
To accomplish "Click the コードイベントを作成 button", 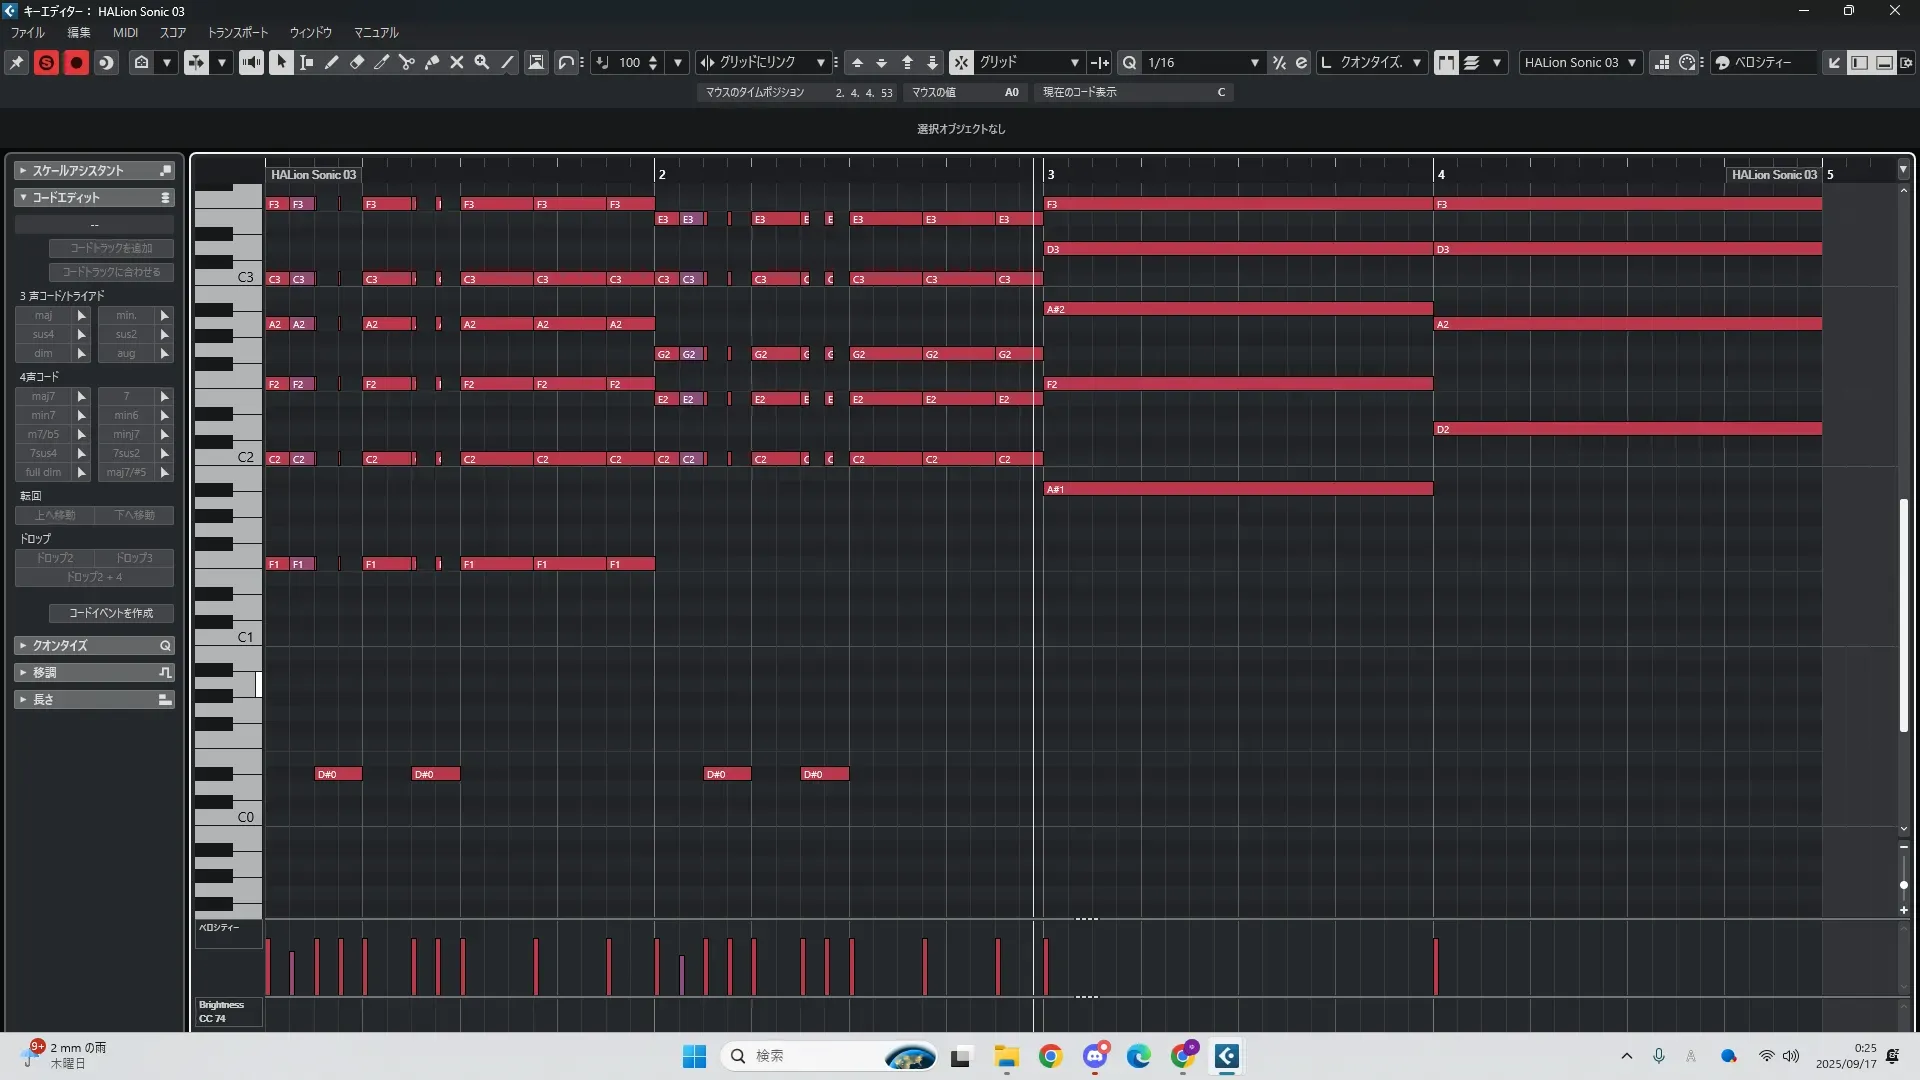I will pos(111,613).
